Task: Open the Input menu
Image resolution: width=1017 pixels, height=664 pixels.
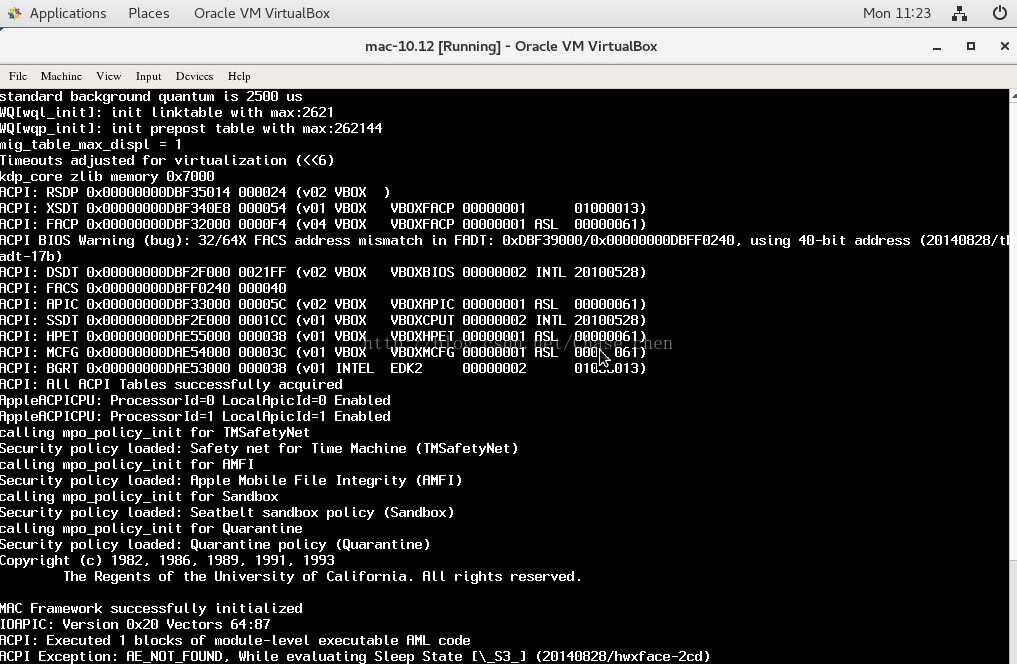Action: 149,76
